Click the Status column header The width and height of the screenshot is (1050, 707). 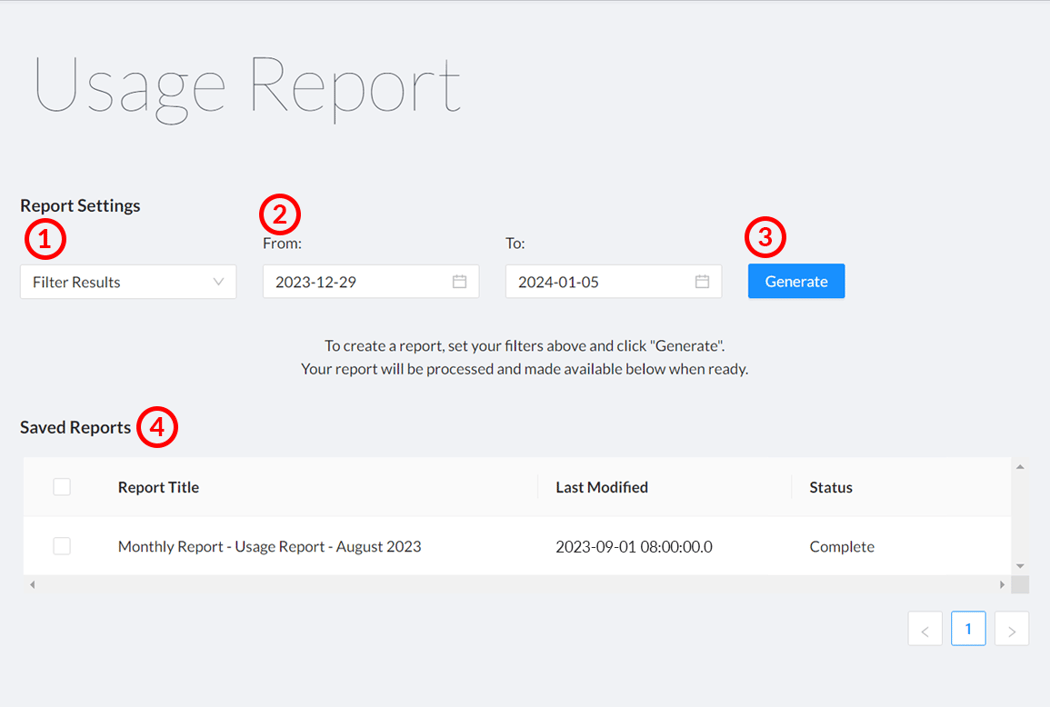coord(831,487)
